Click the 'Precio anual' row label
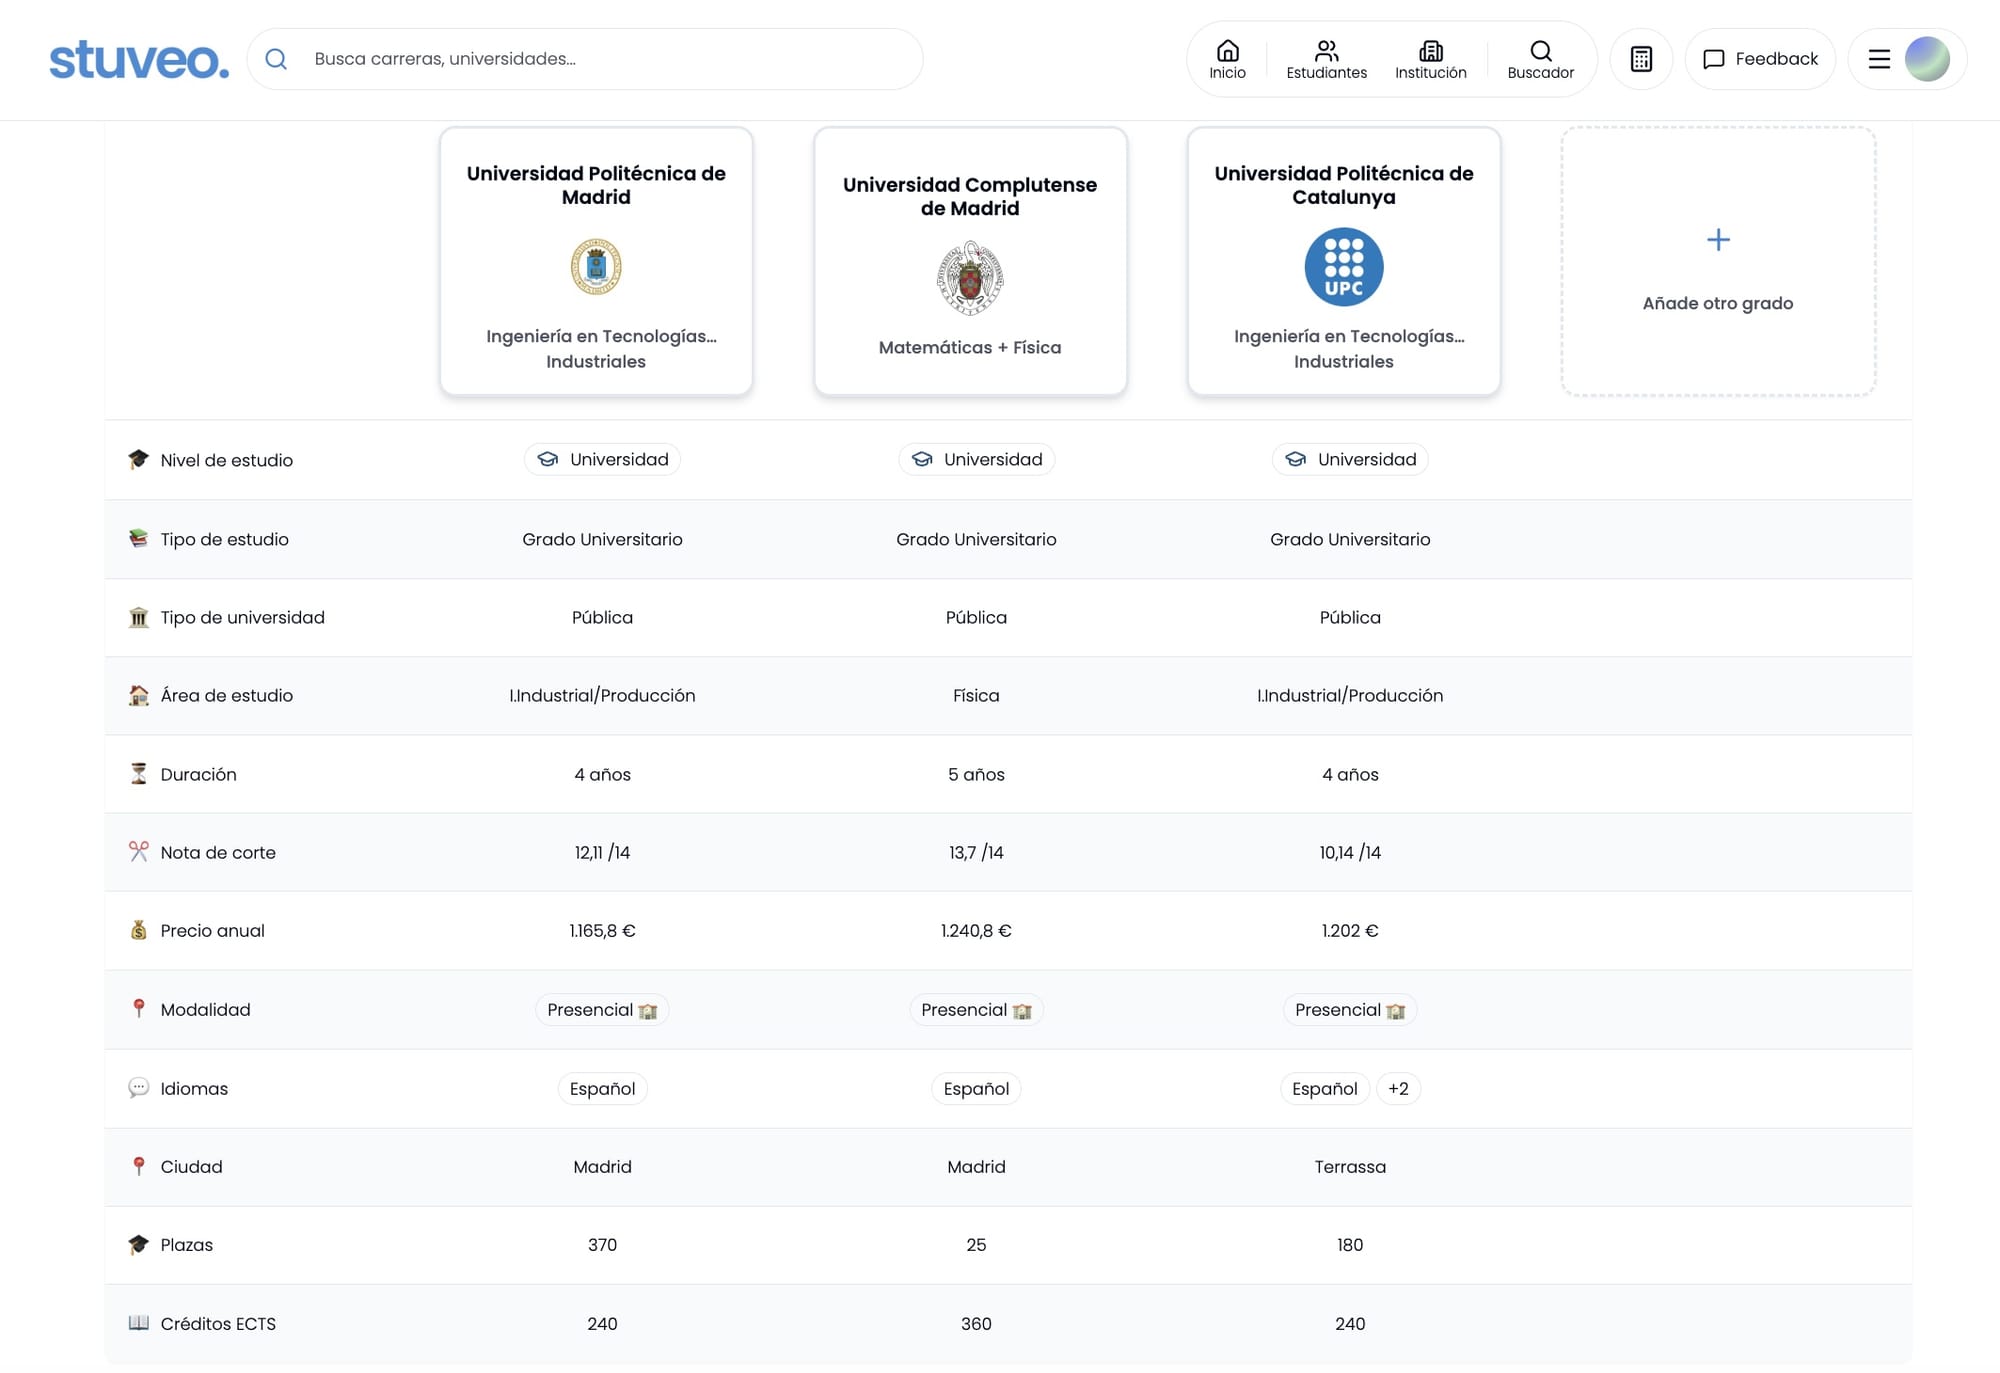2000x1373 pixels. (x=212, y=930)
